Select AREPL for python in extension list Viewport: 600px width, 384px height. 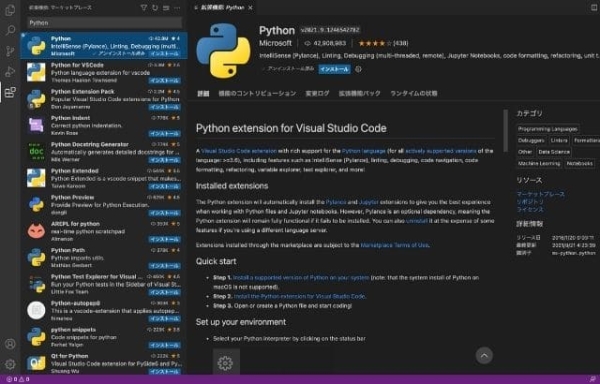coord(104,231)
